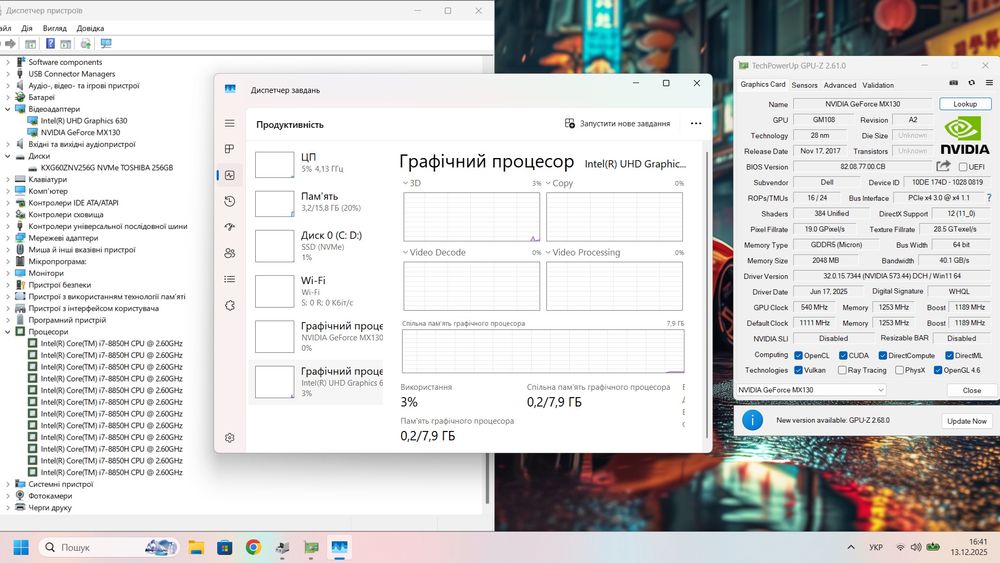Click Device Manager scan hardware monitor icon
The height and width of the screenshot is (563, 1000).
106,43
